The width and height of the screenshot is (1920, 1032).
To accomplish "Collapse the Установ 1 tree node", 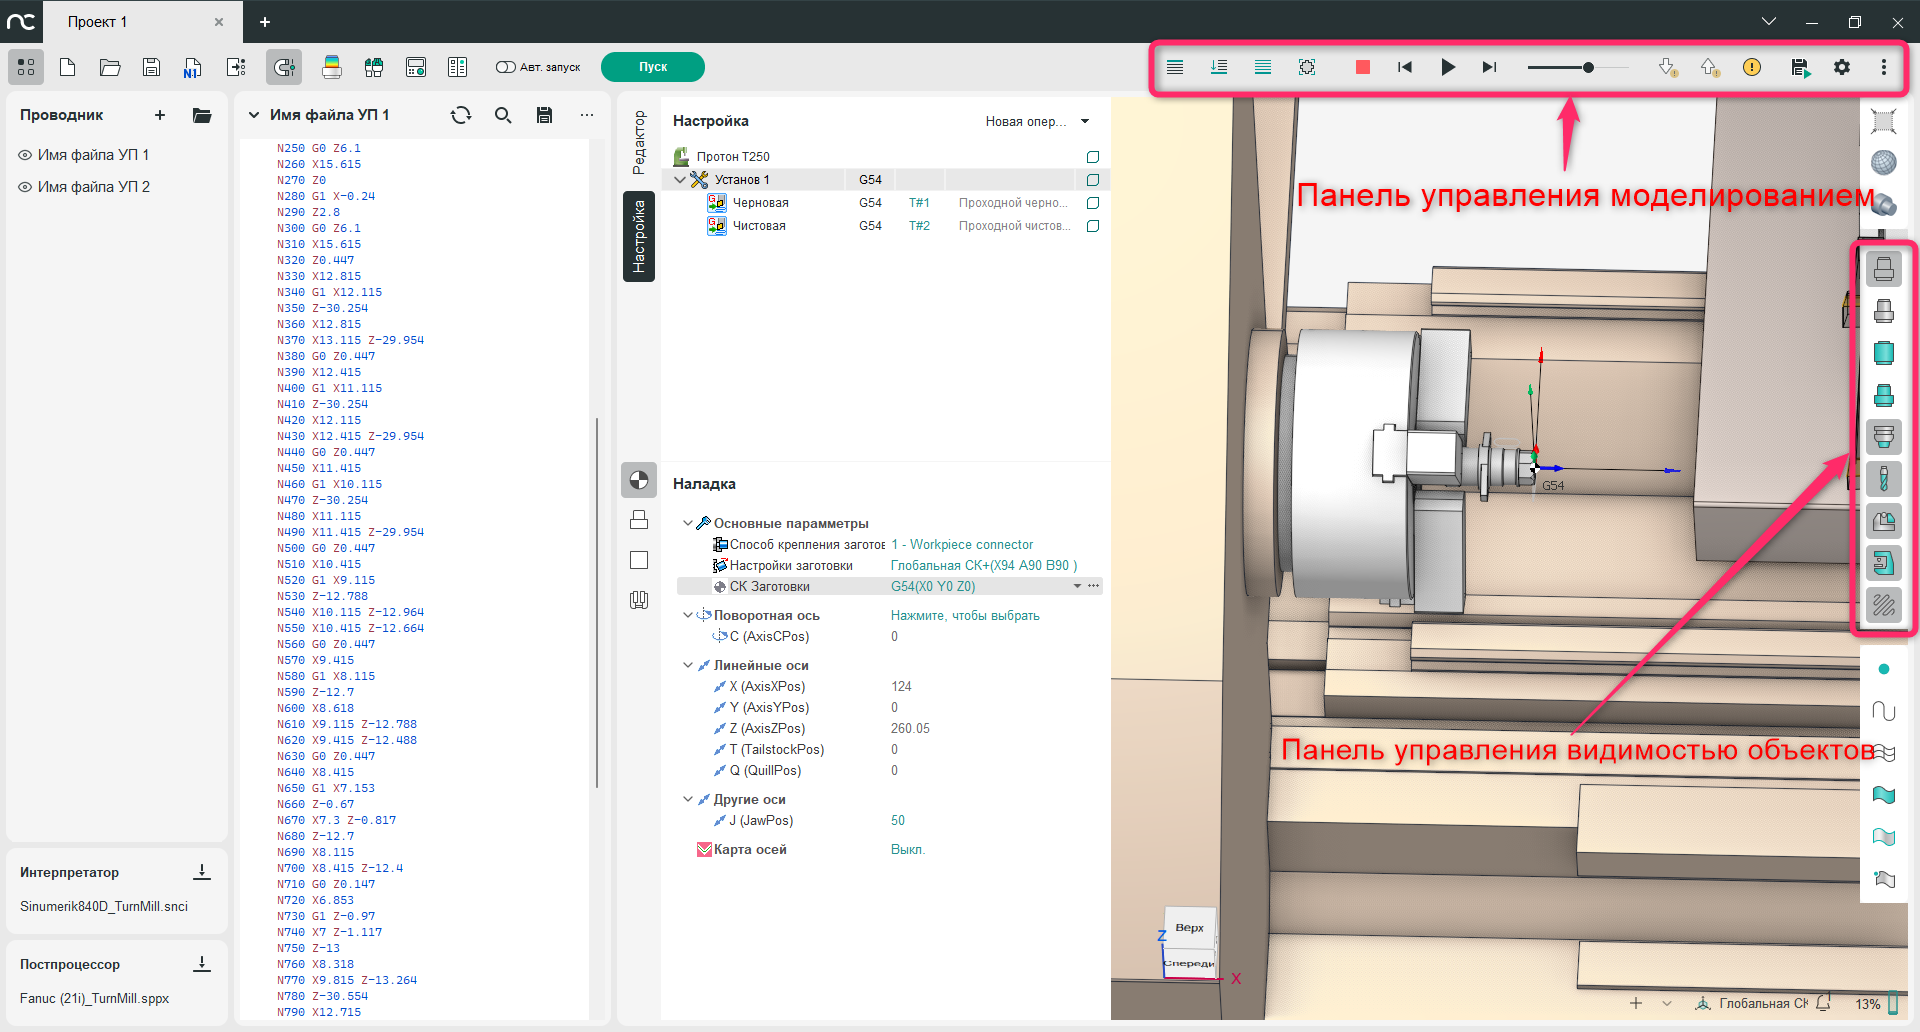I will tap(681, 180).
